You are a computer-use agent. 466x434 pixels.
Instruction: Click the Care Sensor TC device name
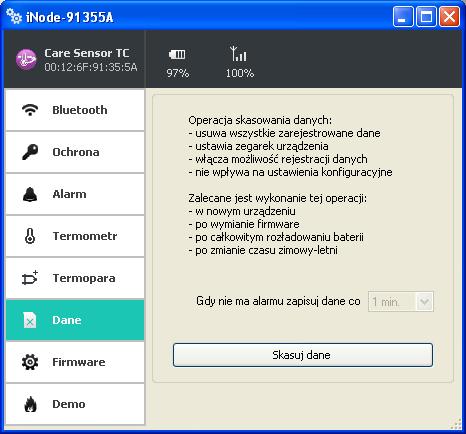pos(87,53)
